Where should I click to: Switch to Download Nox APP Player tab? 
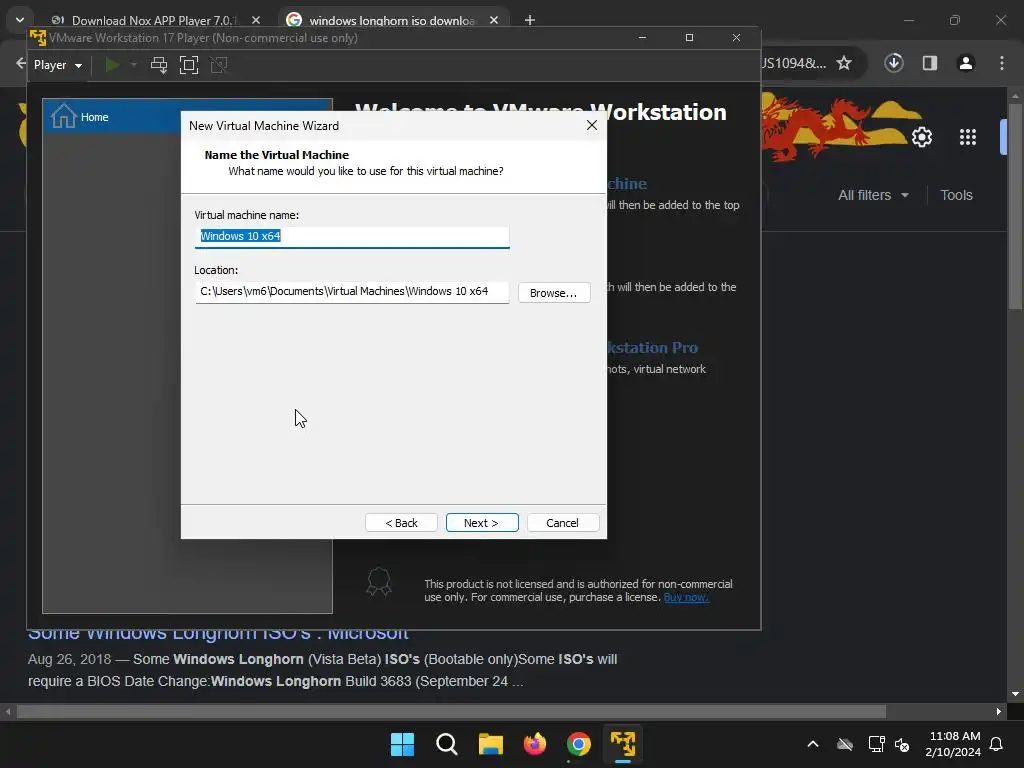155,20
